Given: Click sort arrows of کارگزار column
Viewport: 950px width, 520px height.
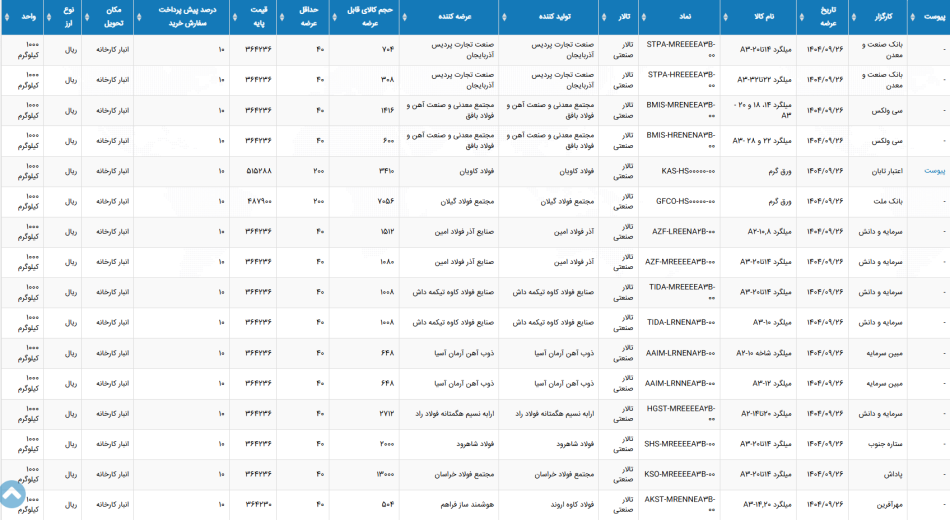Looking at the screenshot, I should click(854, 17).
